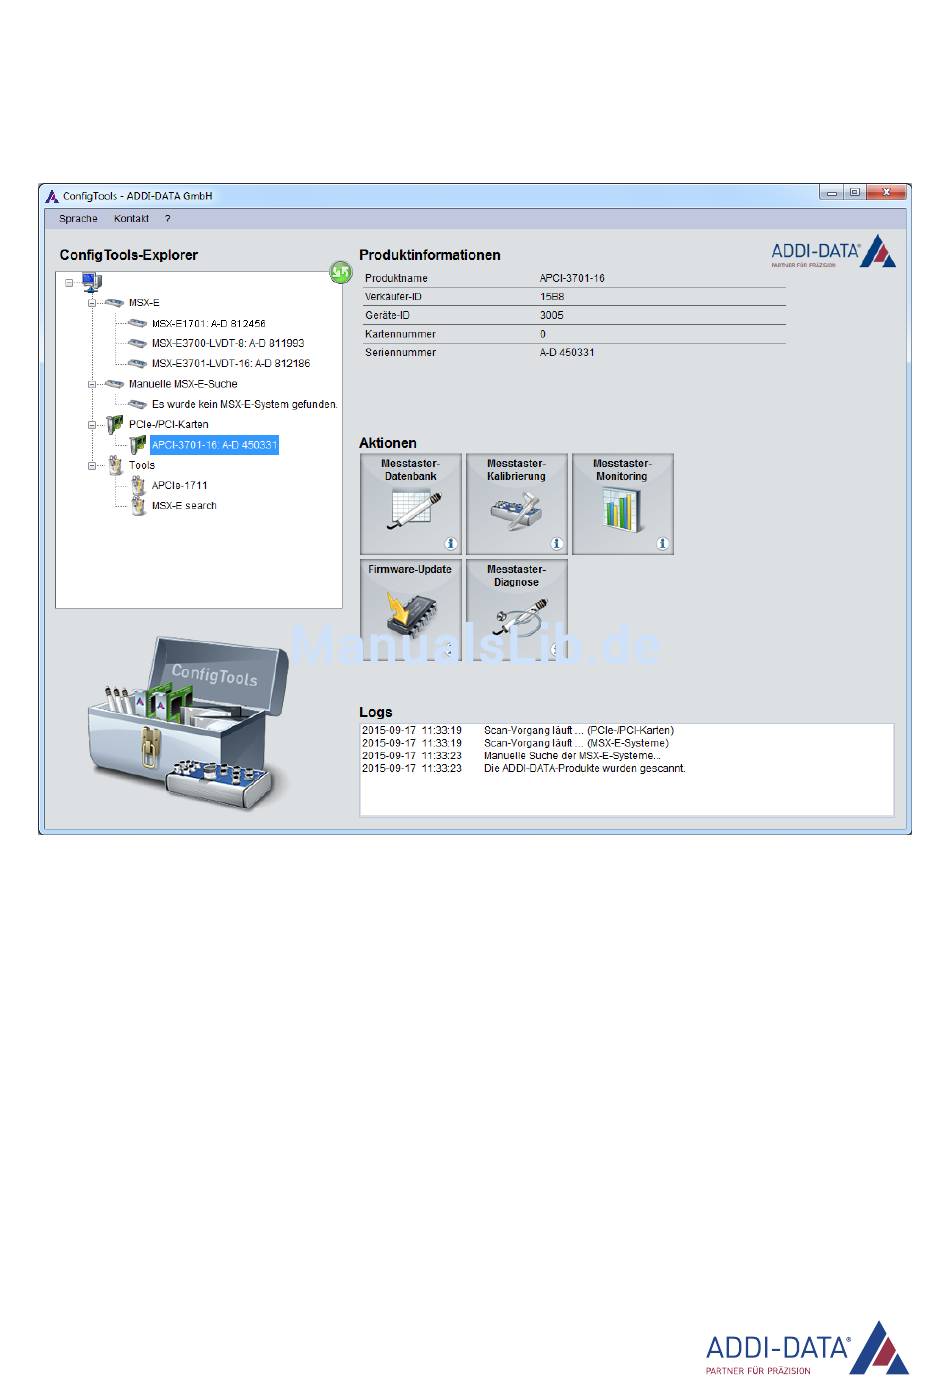Click the Produktname value APCI-3701-16
Viewport: 950px width, 1397px height.
[572, 278]
